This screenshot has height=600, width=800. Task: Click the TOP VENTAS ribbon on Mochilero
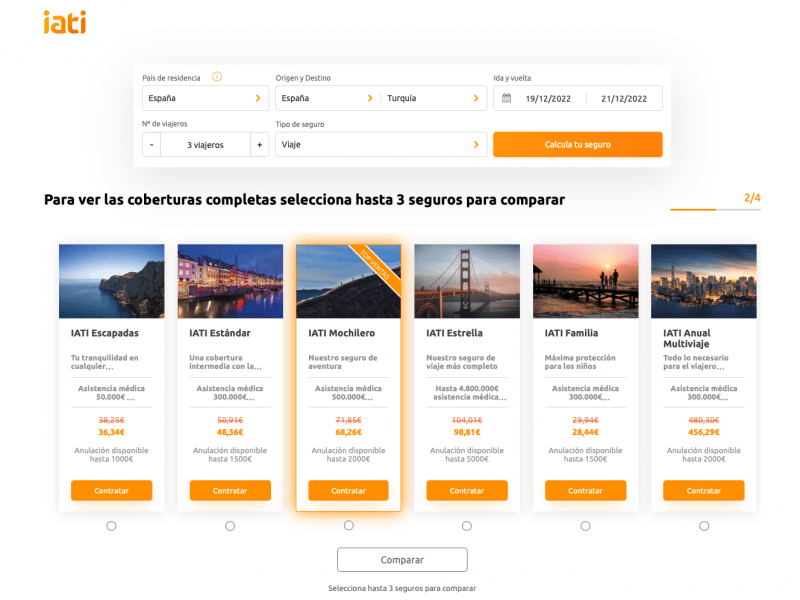pos(376,265)
